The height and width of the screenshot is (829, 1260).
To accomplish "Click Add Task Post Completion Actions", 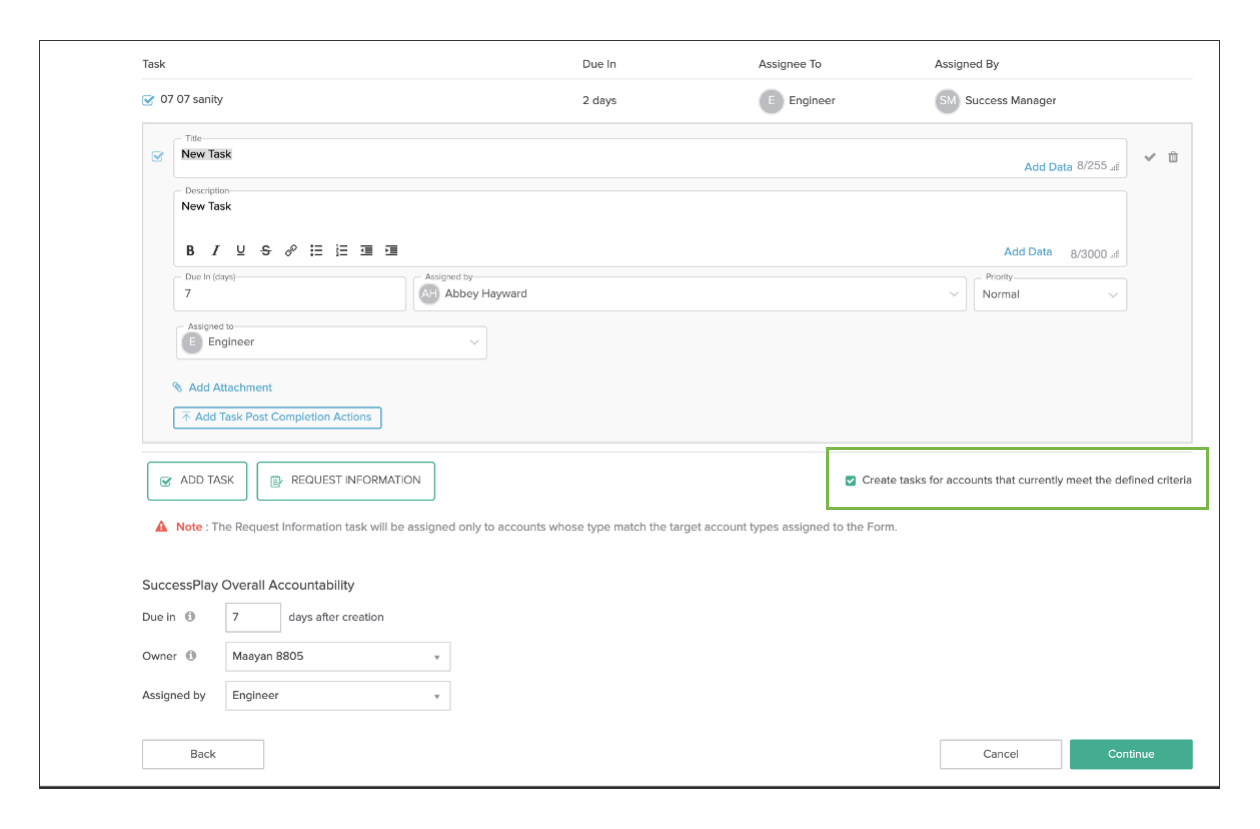I will tap(277, 417).
